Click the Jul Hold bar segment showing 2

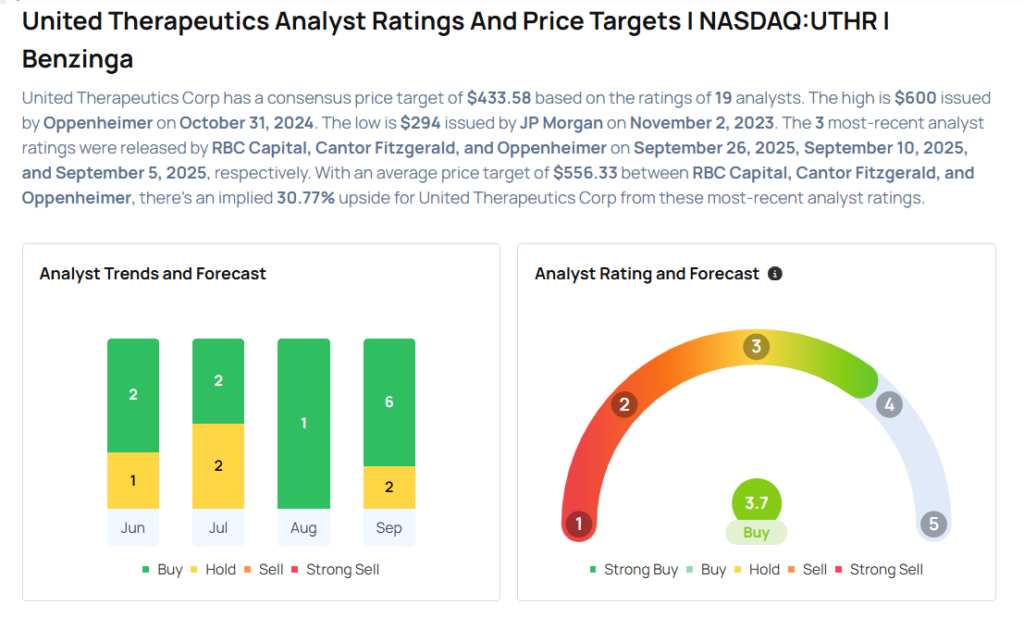point(218,465)
